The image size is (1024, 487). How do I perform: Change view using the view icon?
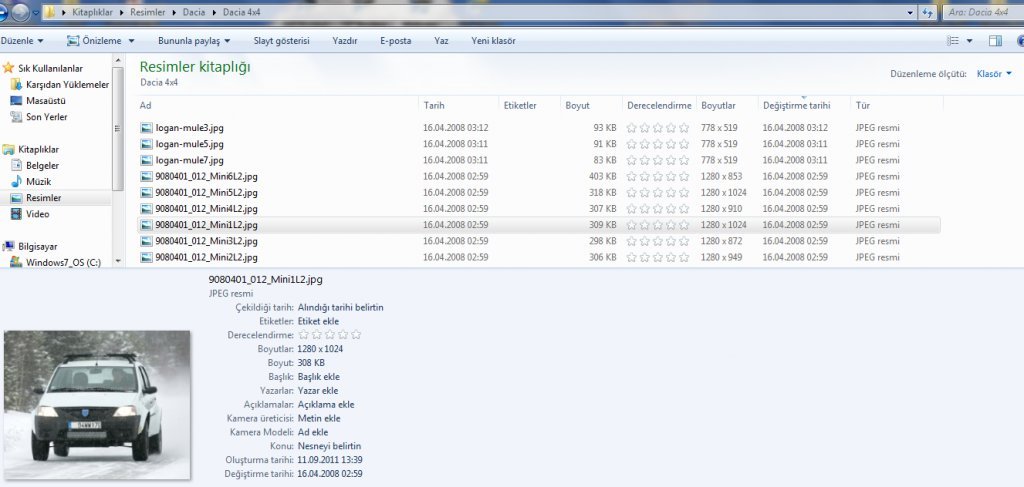point(952,41)
